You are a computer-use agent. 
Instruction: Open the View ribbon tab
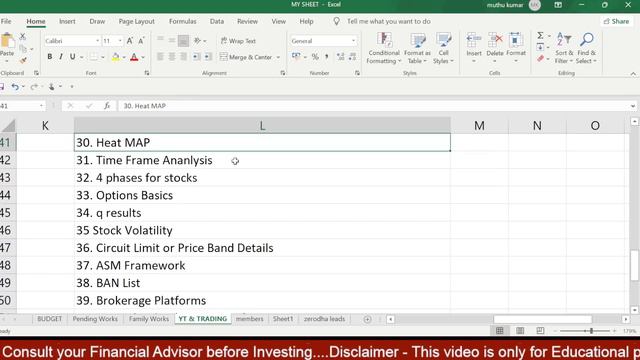click(278, 21)
